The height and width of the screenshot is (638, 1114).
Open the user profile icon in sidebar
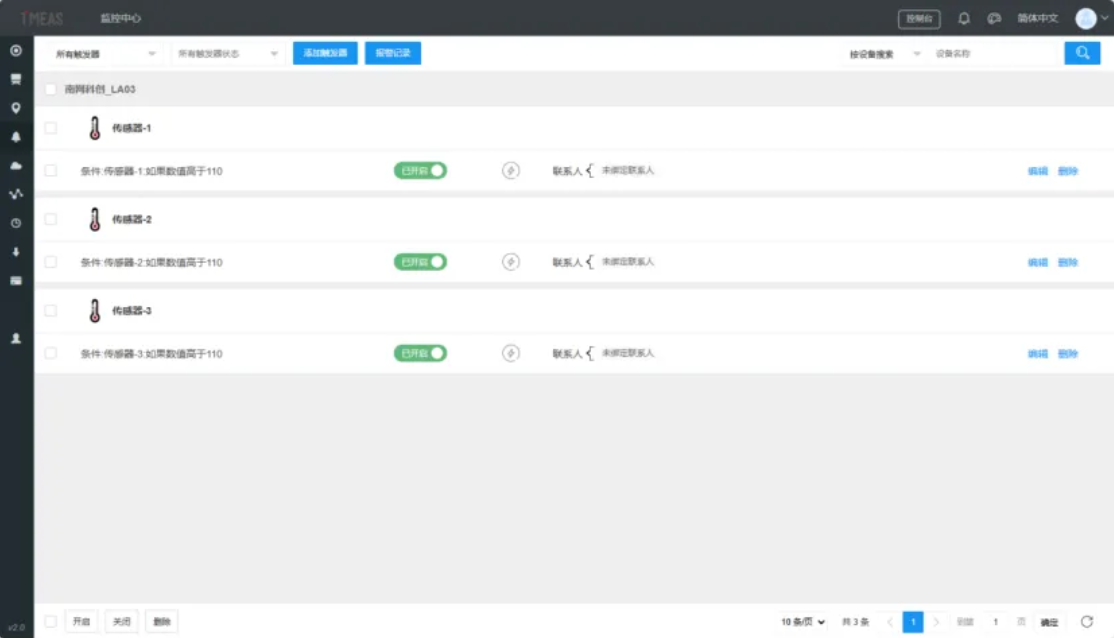click(16, 339)
